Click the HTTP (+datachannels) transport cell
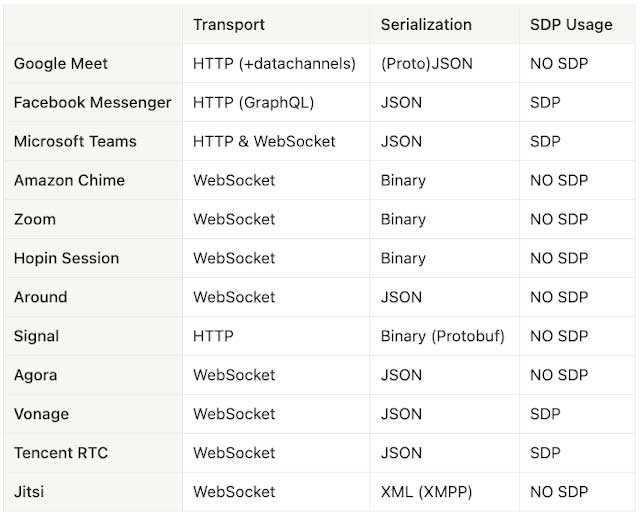 pos(274,64)
